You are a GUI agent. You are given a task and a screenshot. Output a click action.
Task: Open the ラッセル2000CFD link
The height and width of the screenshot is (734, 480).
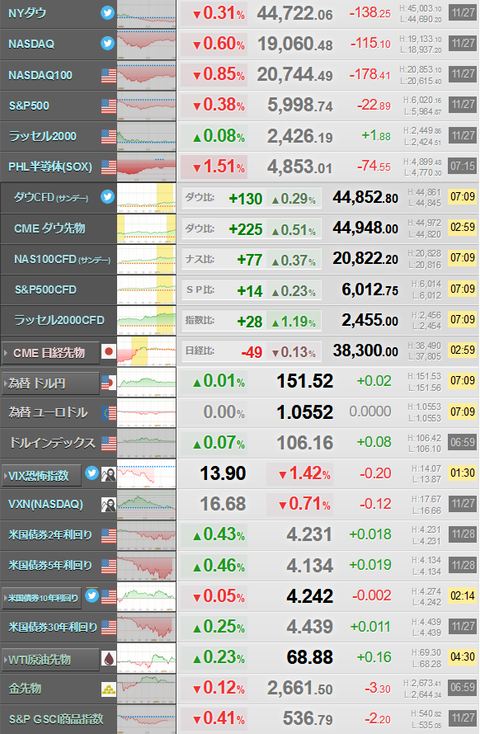pos(59,320)
